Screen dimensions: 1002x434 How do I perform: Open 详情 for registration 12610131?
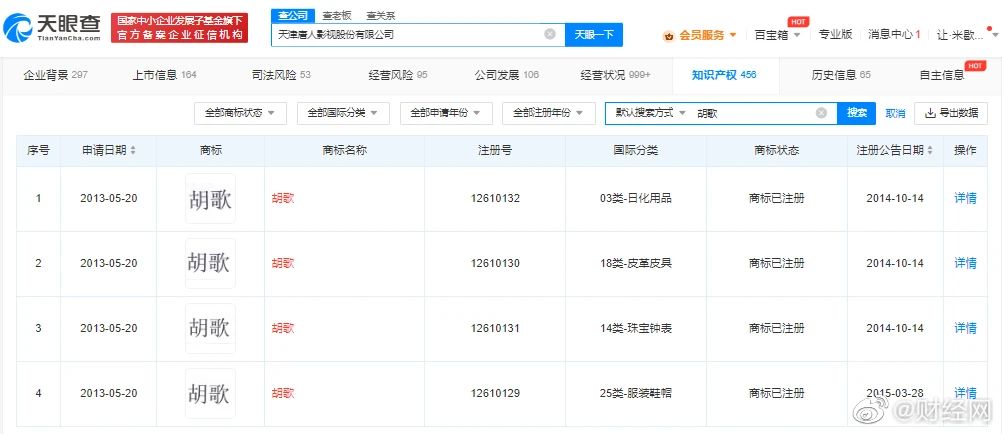965,328
